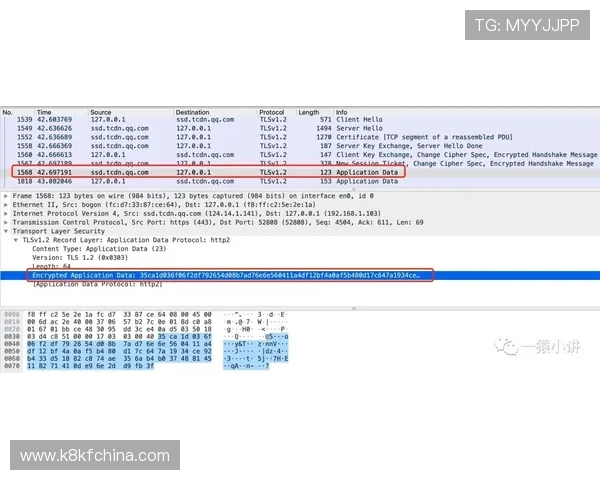Screen dimensions: 600x480
Task: Sort packets by Source column header
Action: click(101, 112)
